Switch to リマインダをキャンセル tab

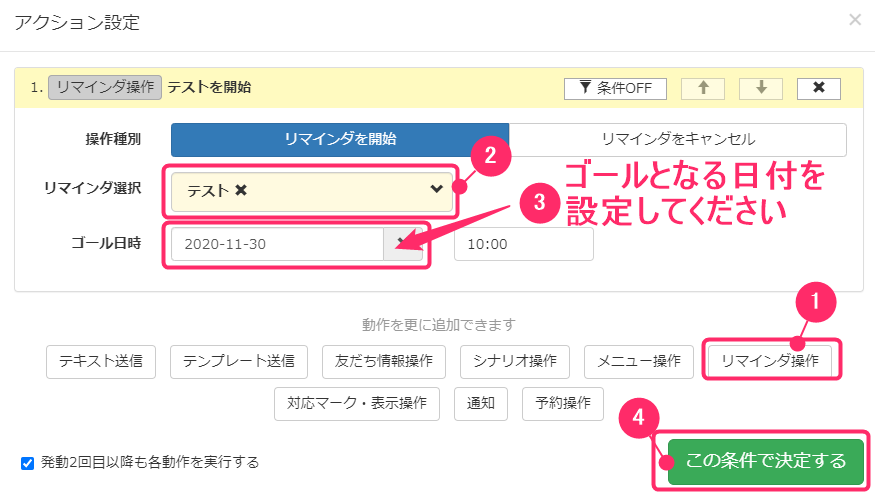click(x=677, y=139)
